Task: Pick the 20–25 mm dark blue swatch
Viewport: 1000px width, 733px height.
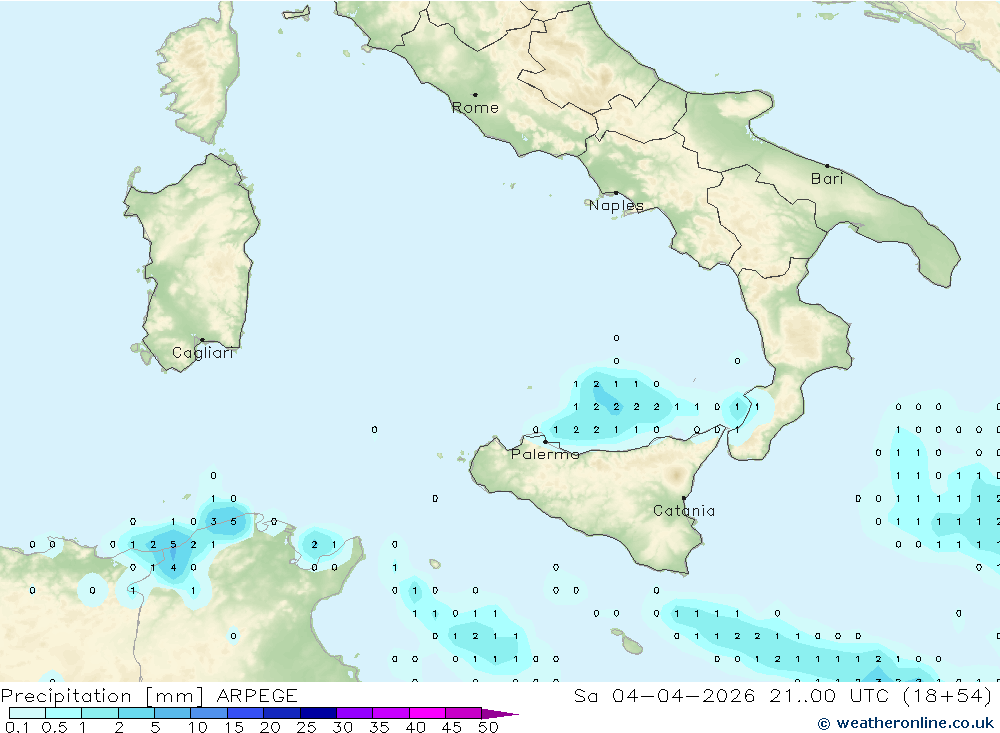Action: click(x=281, y=713)
